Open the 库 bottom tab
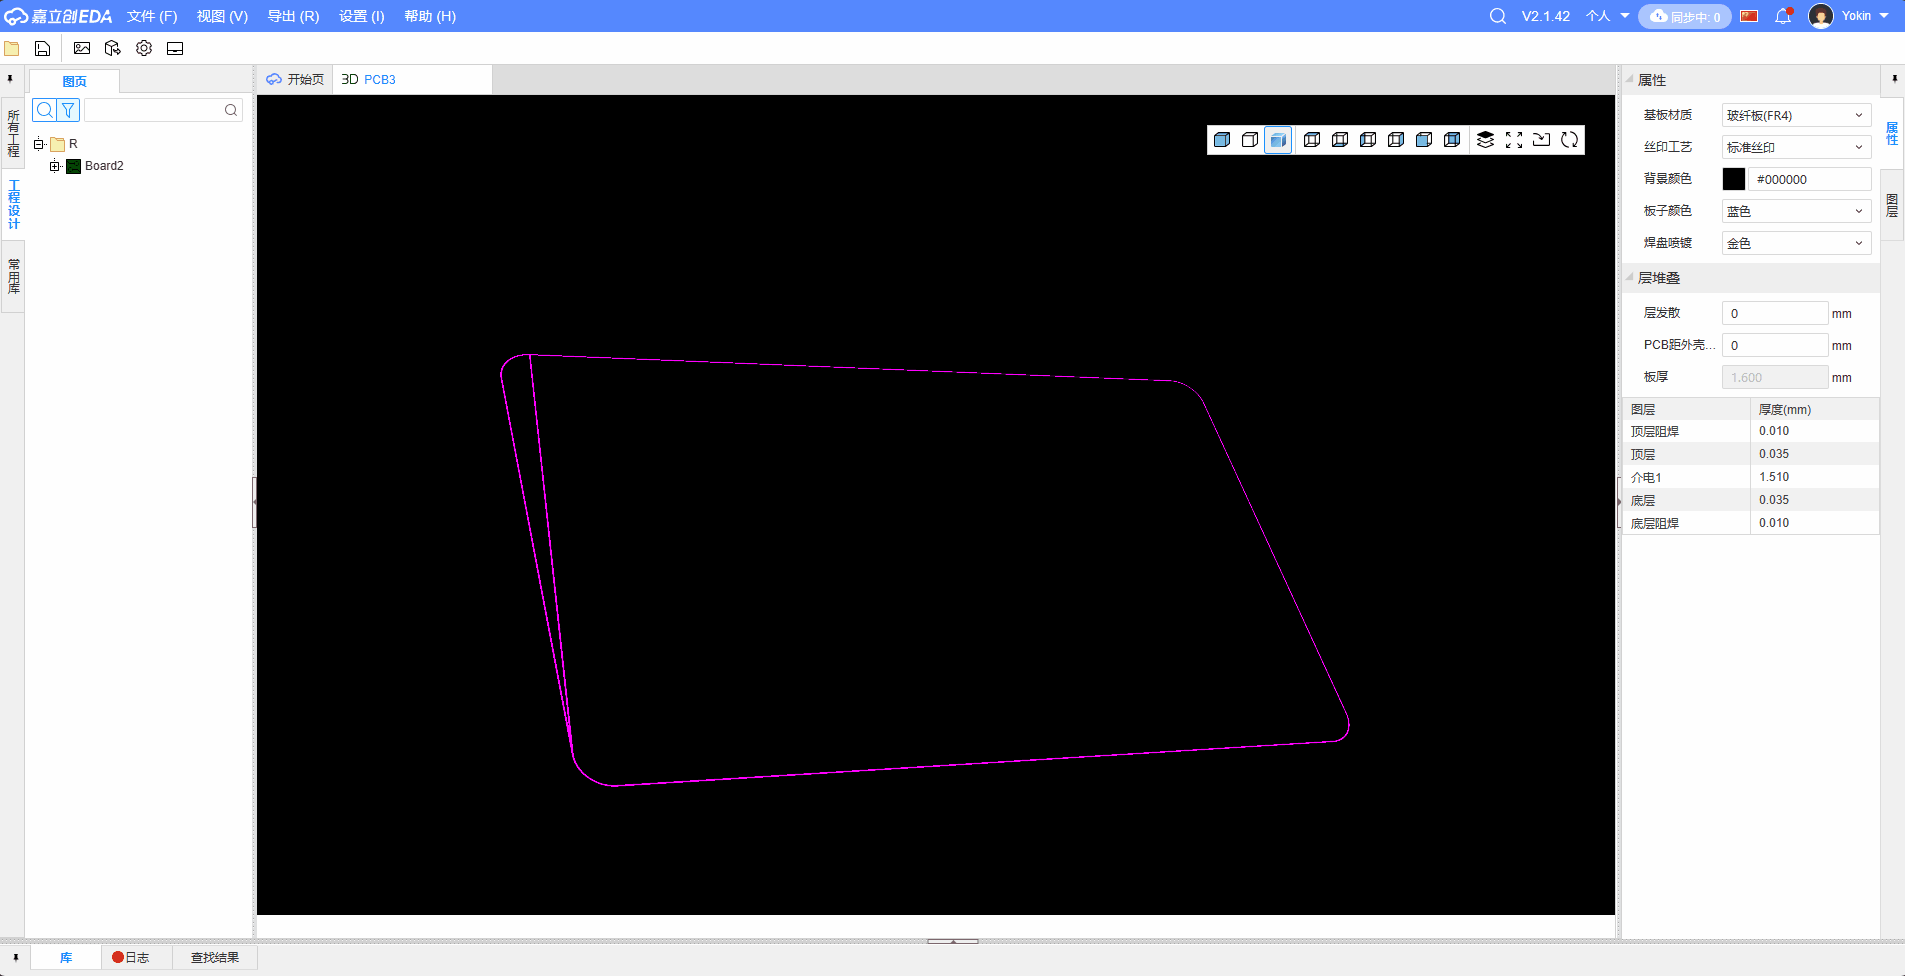 pyautogui.click(x=66, y=957)
